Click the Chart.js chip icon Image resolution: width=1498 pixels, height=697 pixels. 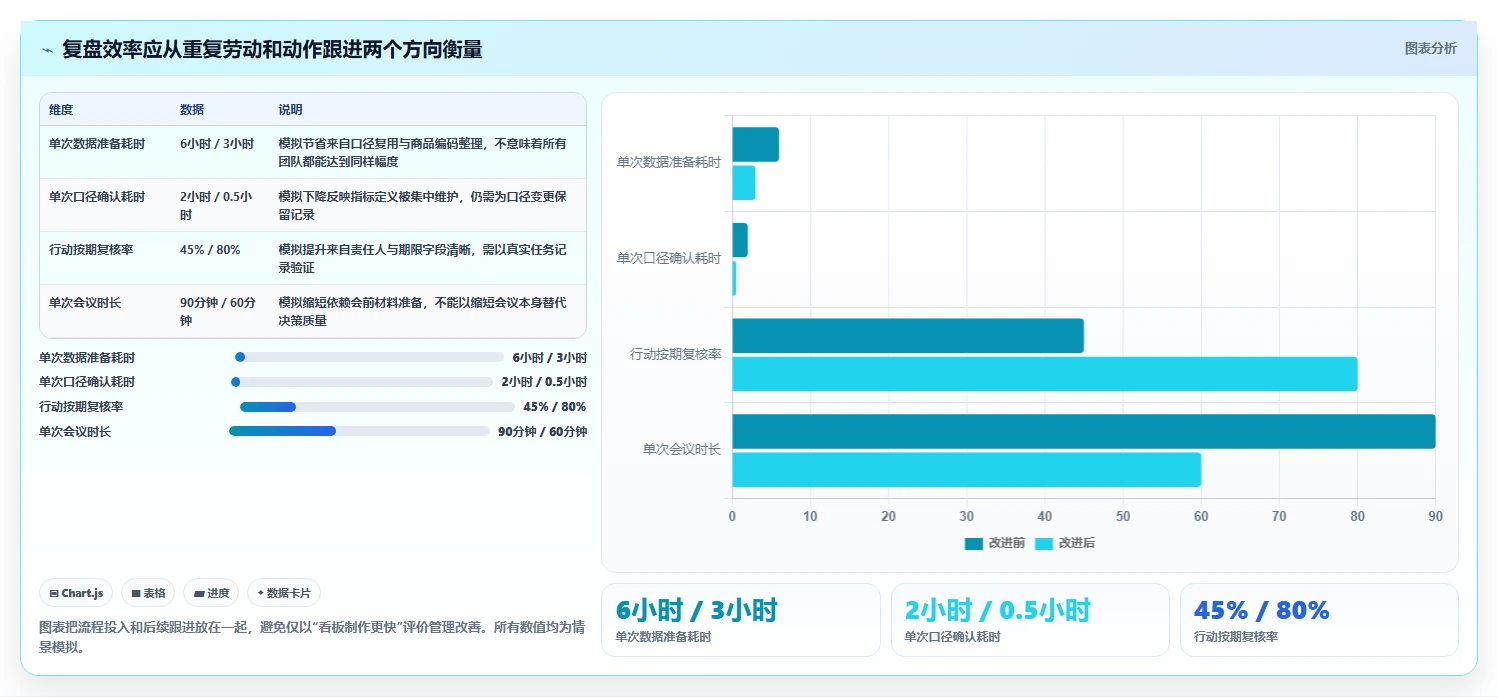pyautogui.click(x=54, y=593)
